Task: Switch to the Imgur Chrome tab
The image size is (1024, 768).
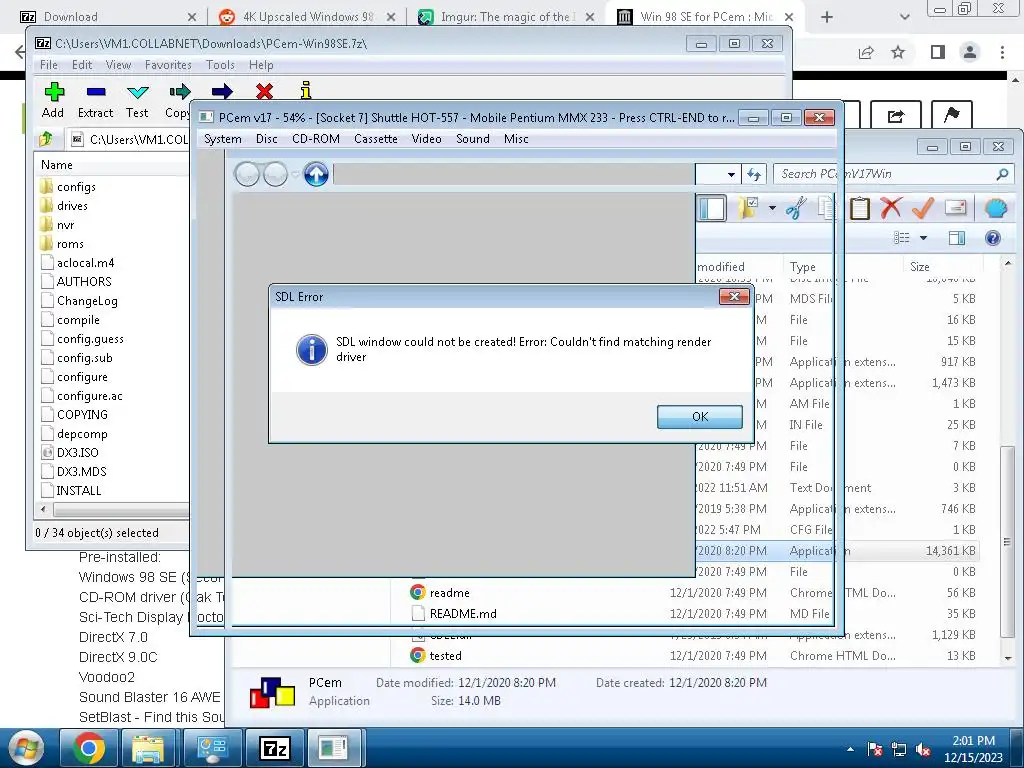Action: point(506,17)
